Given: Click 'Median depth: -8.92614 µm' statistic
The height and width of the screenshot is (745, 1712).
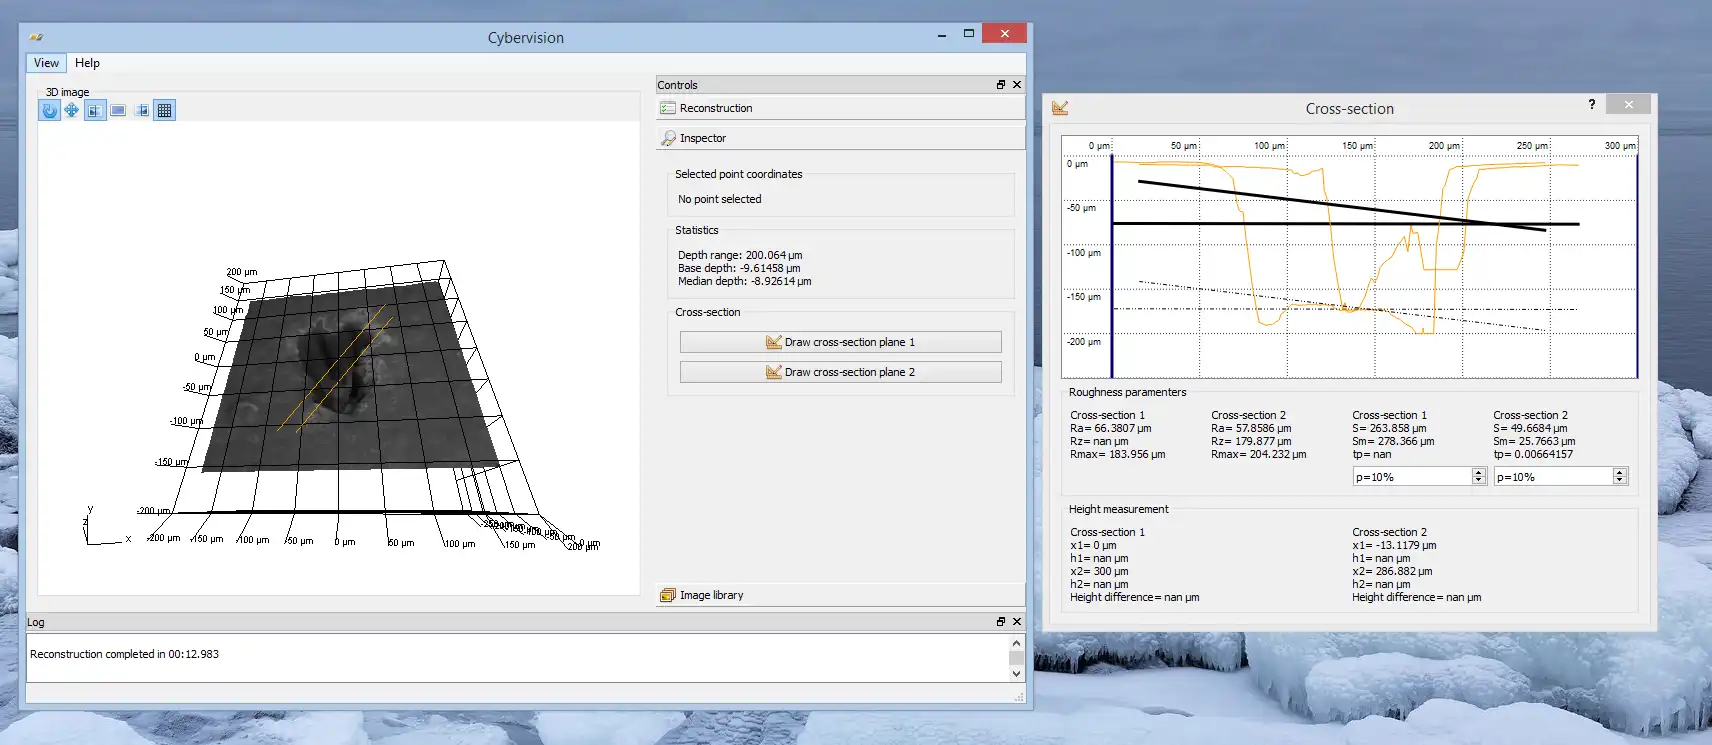Looking at the screenshot, I should [744, 281].
